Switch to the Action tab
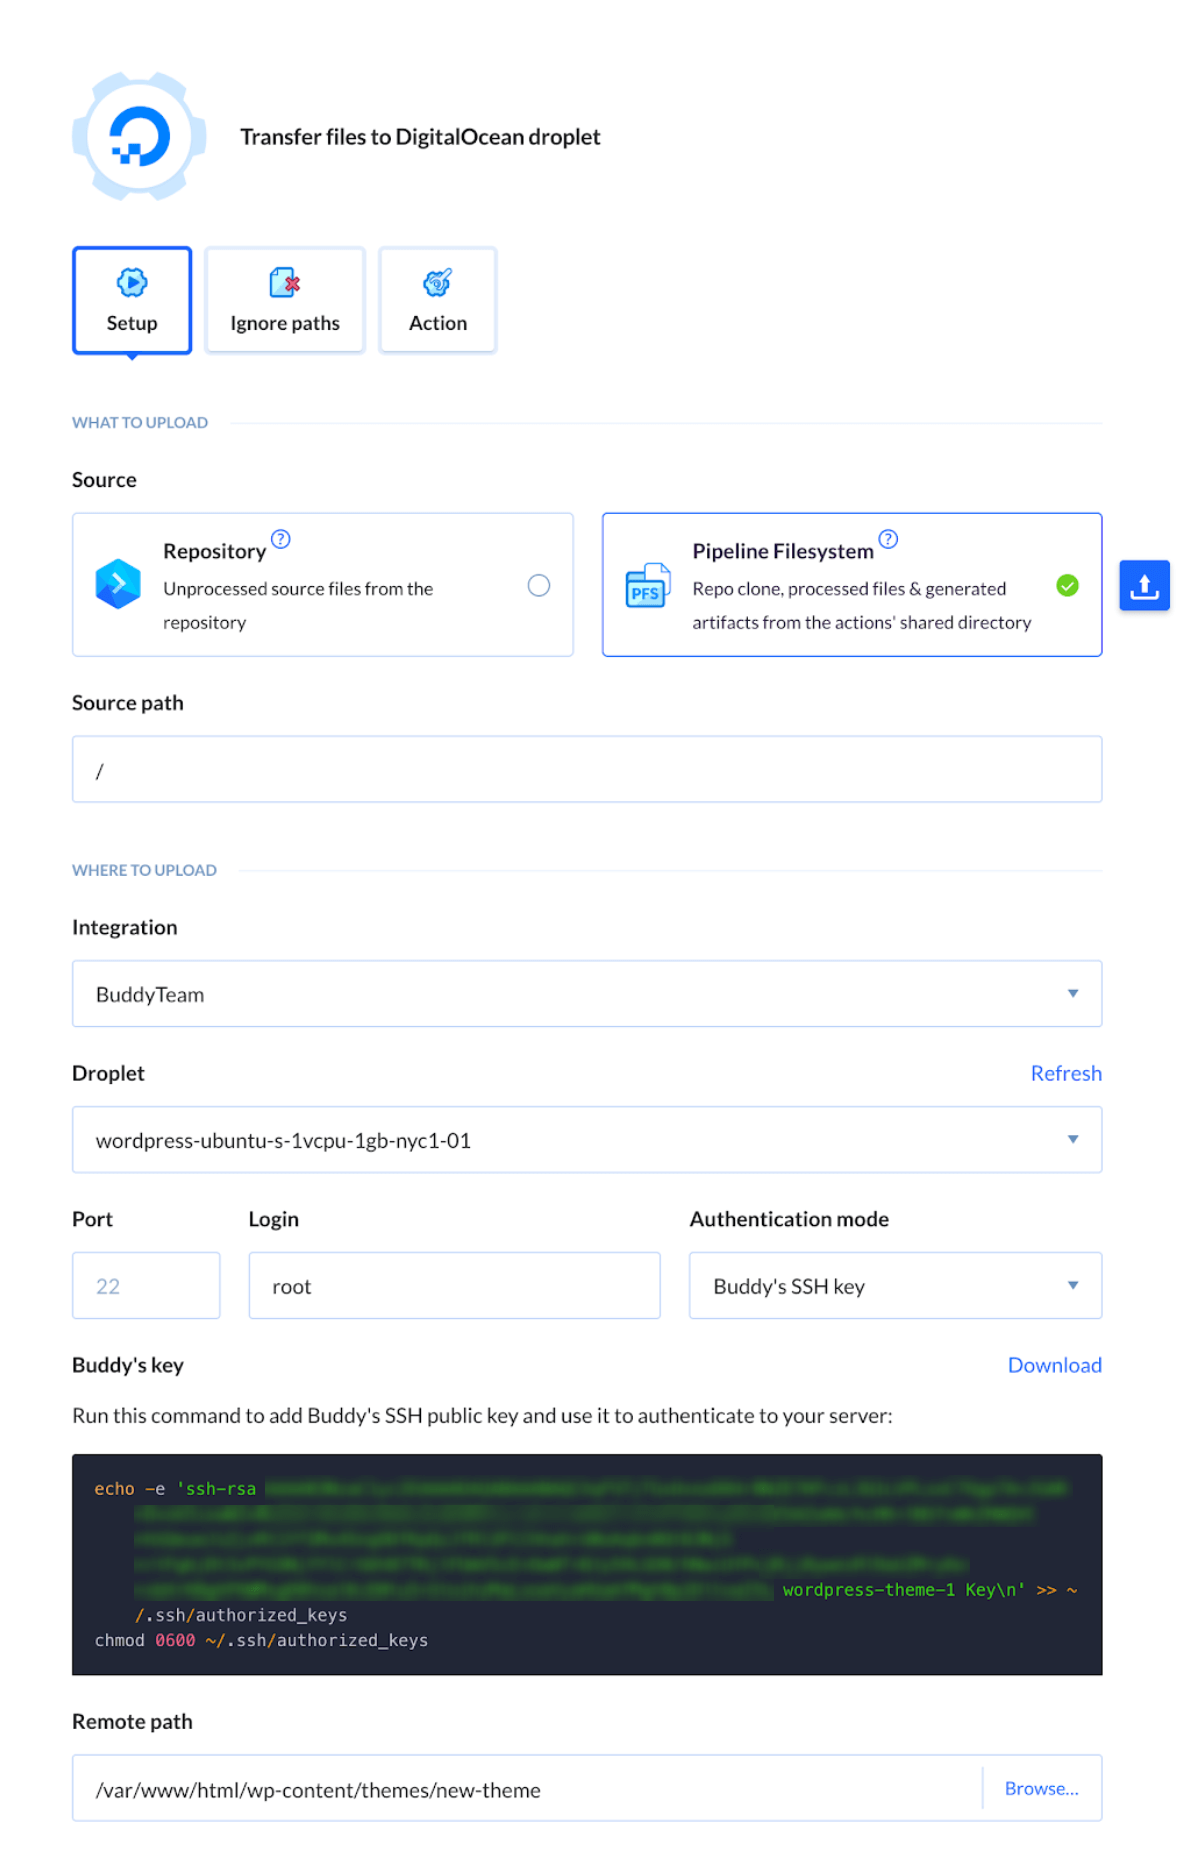The width and height of the screenshot is (1182, 1857). click(438, 300)
